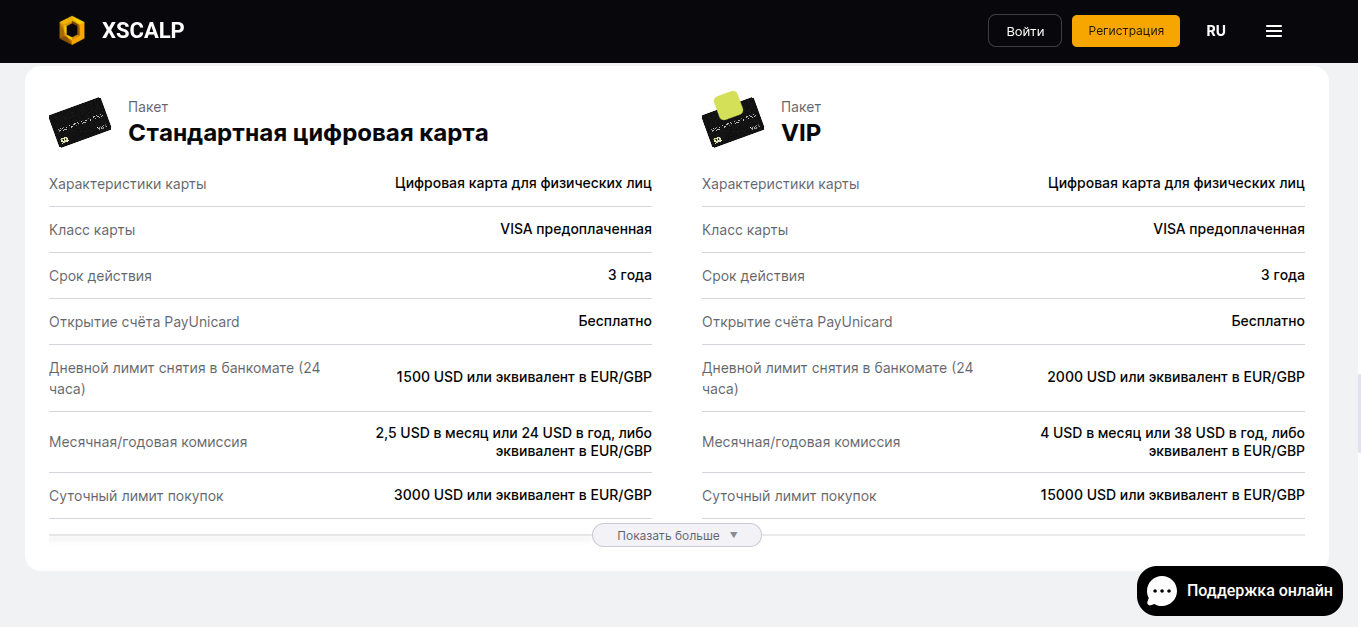This screenshot has height=627, width=1361.
Task: Click the page scrollbar on the right edge
Action: pyautogui.click(x=1356, y=400)
